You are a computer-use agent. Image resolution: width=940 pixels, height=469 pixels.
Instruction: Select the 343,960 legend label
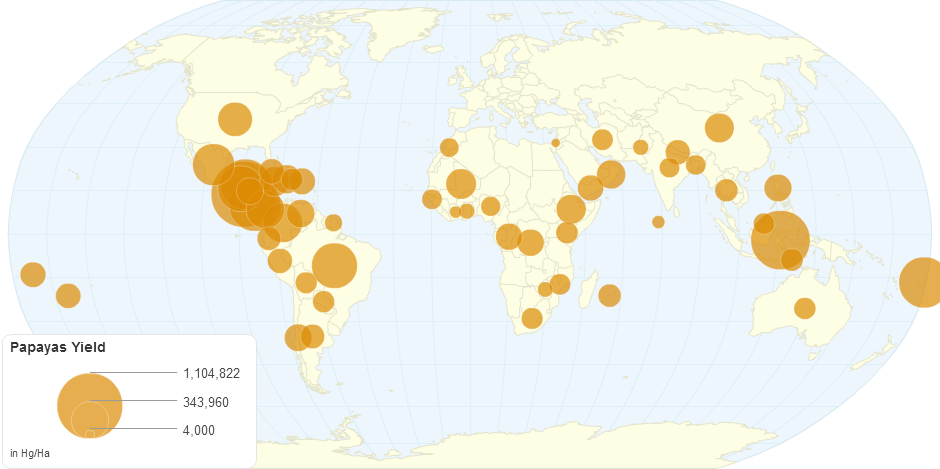point(205,401)
